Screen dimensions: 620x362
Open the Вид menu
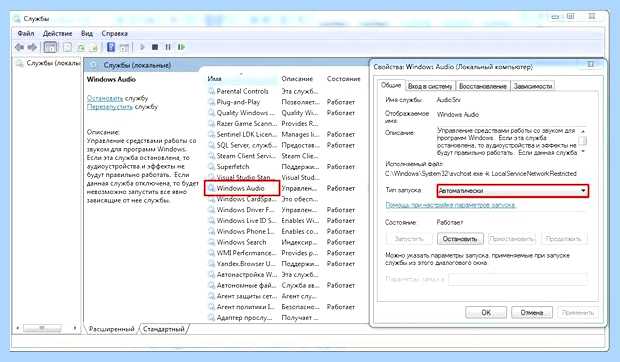tap(87, 34)
